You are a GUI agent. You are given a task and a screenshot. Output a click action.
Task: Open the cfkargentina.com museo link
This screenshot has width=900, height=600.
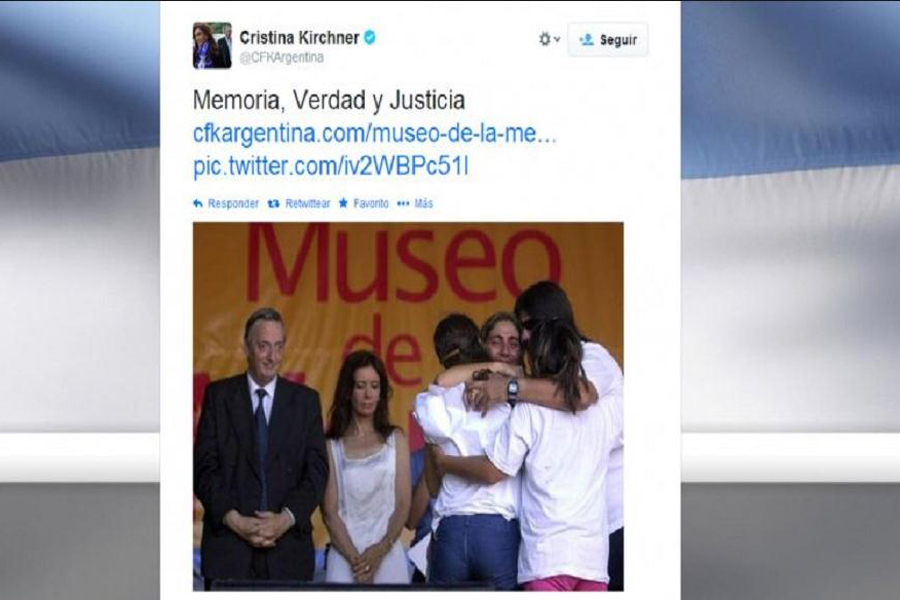[375, 134]
